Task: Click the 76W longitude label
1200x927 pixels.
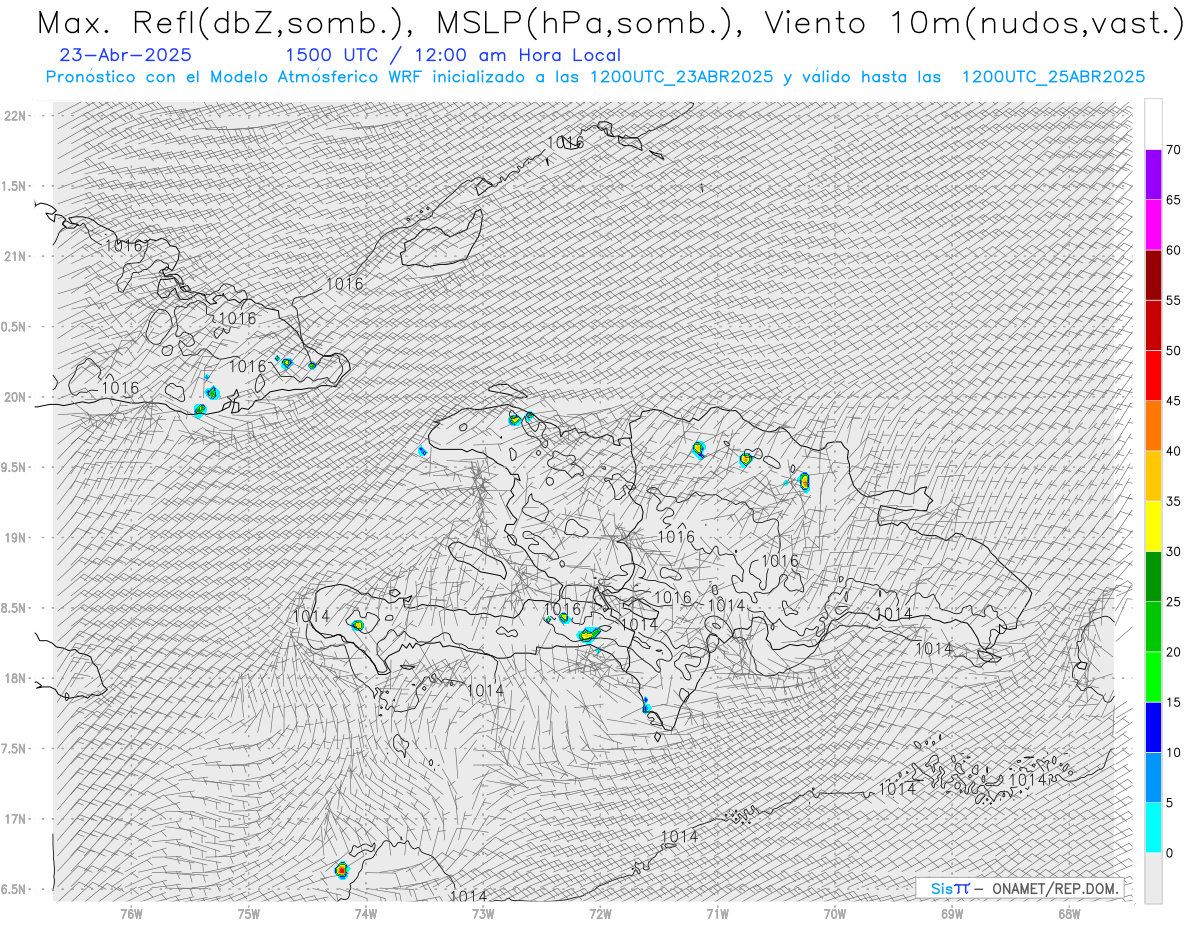Action: click(131, 913)
